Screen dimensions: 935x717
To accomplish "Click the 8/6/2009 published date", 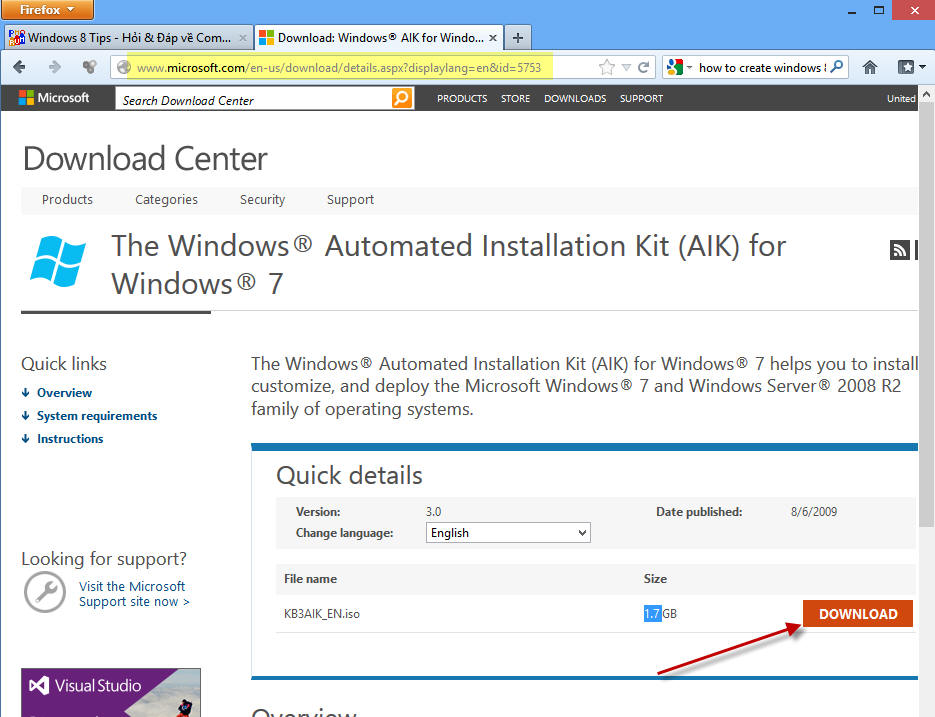I will click(x=814, y=512).
